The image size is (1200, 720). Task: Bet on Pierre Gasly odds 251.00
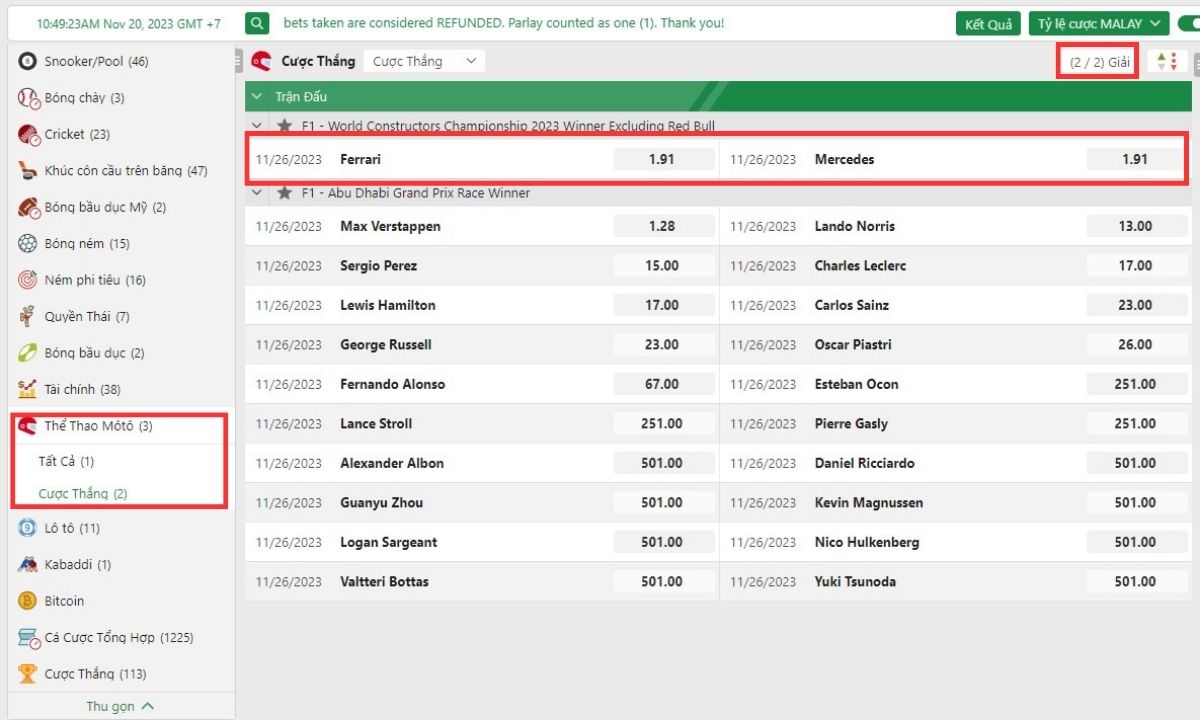(x=1135, y=424)
